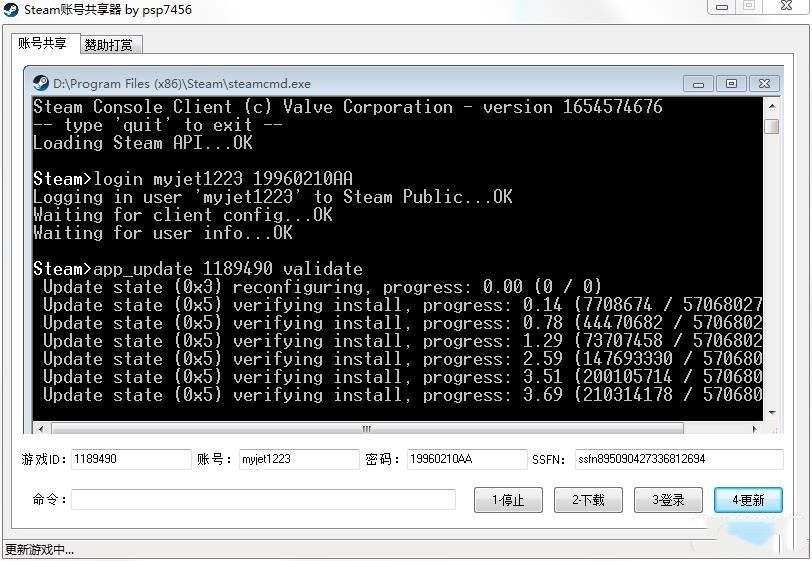This screenshot has width=812, height=561.
Task: Focus the SSFN input field
Action: click(x=679, y=459)
